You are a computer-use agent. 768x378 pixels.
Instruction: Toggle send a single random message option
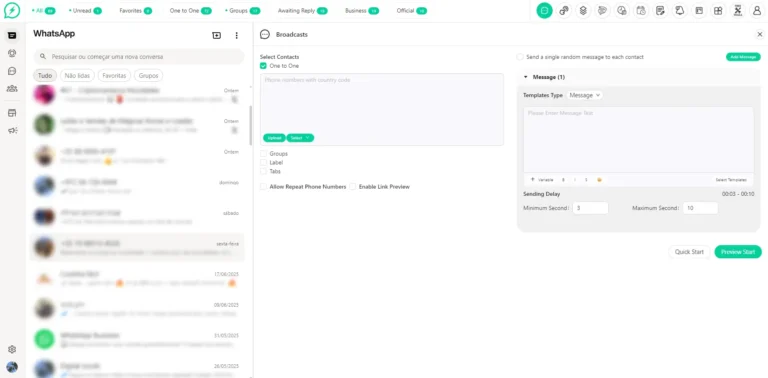coord(520,57)
